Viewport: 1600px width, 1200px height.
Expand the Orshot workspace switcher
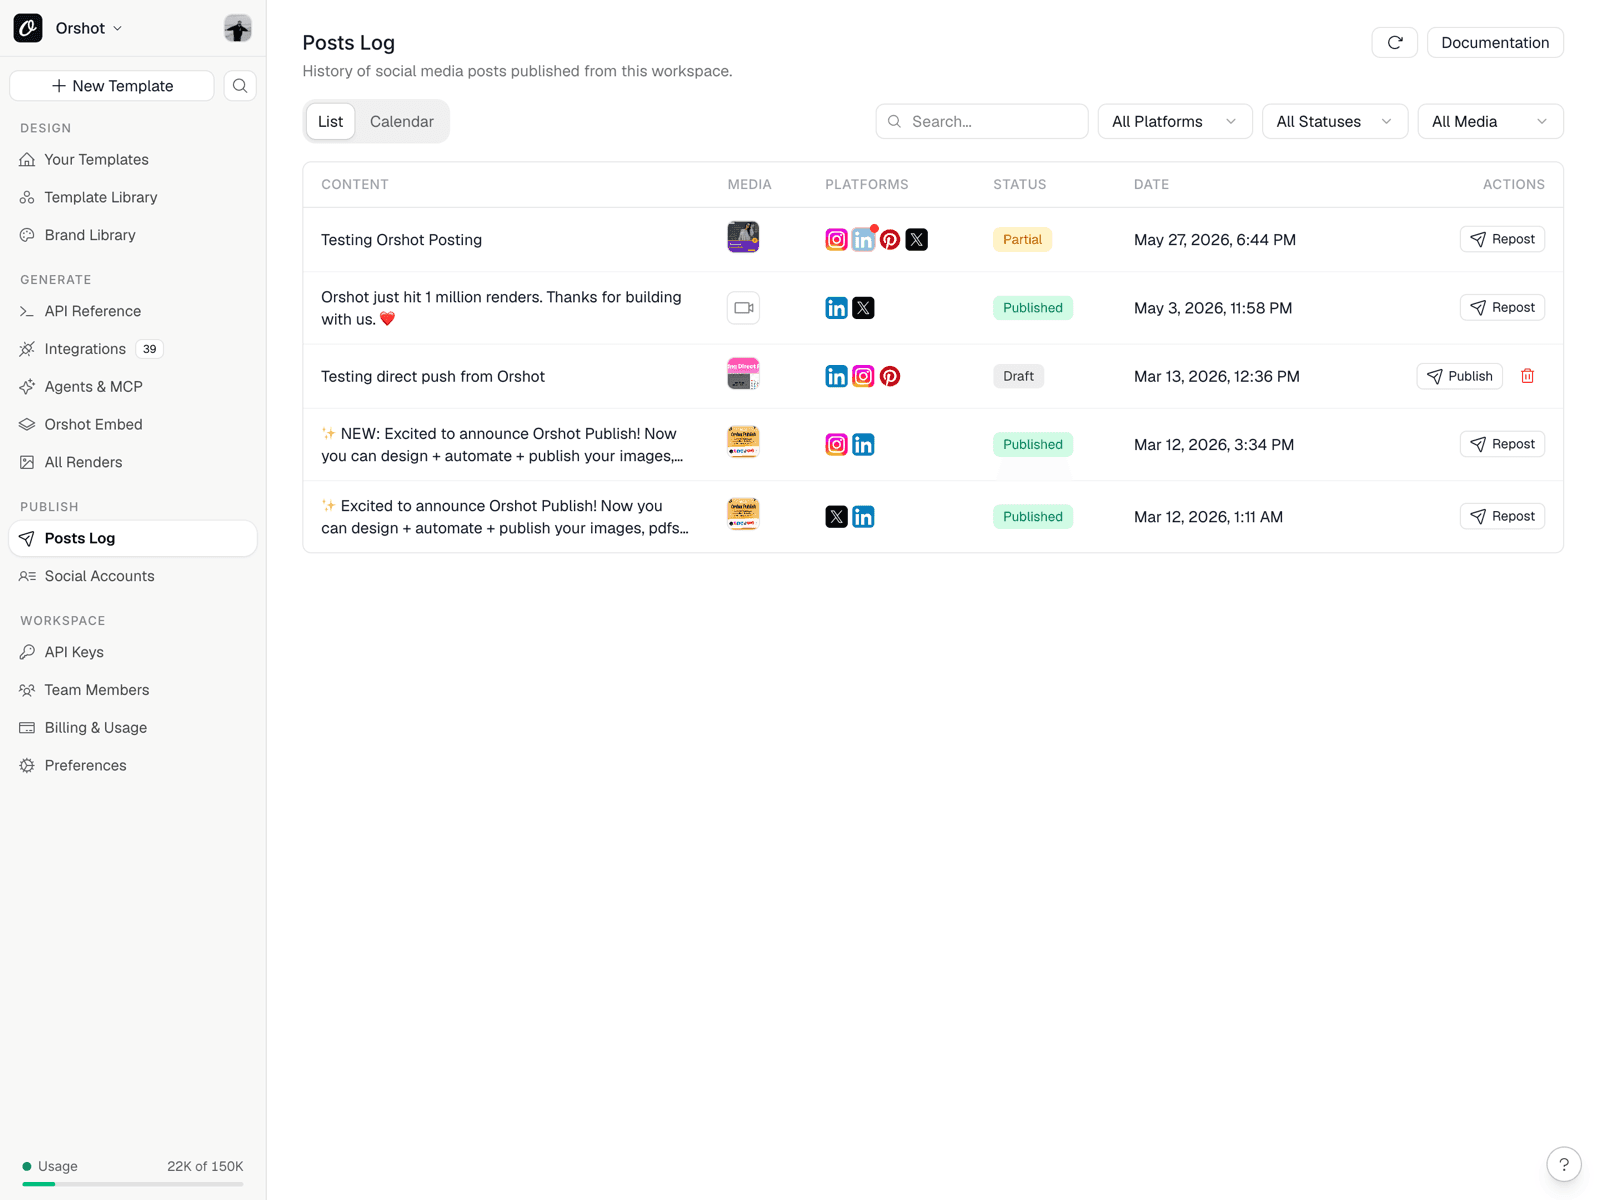(89, 28)
